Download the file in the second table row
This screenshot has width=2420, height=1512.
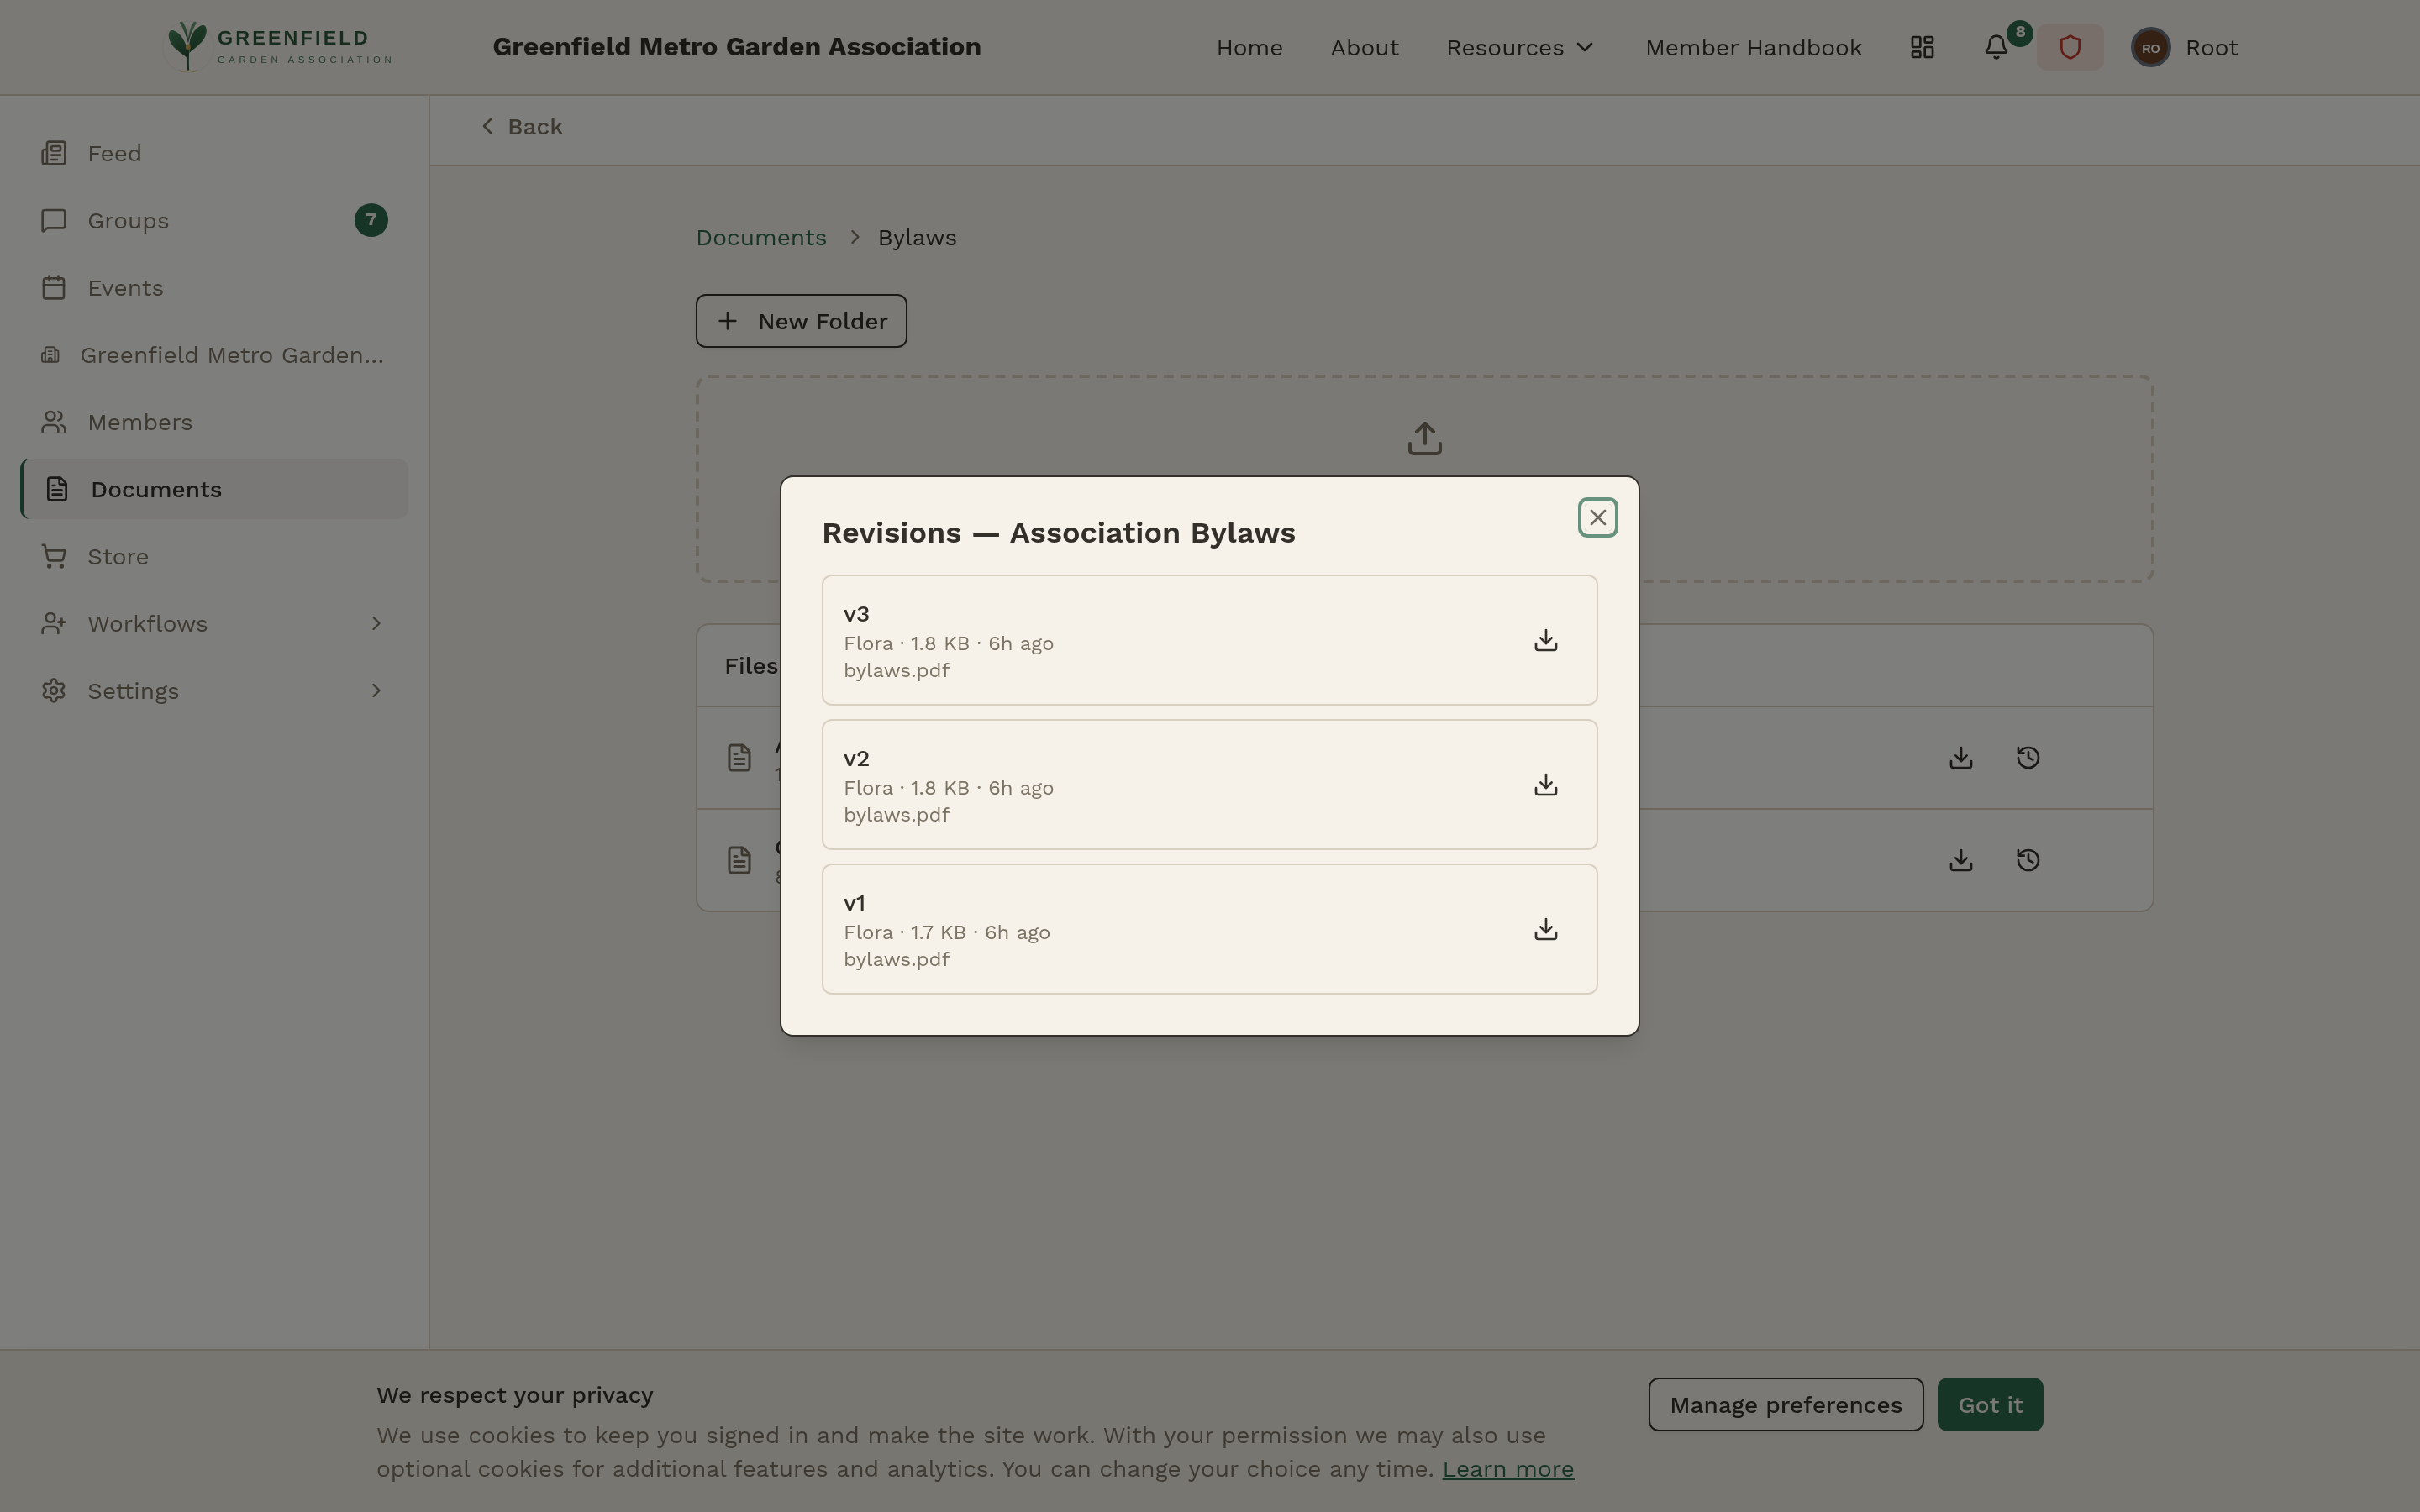point(1960,860)
